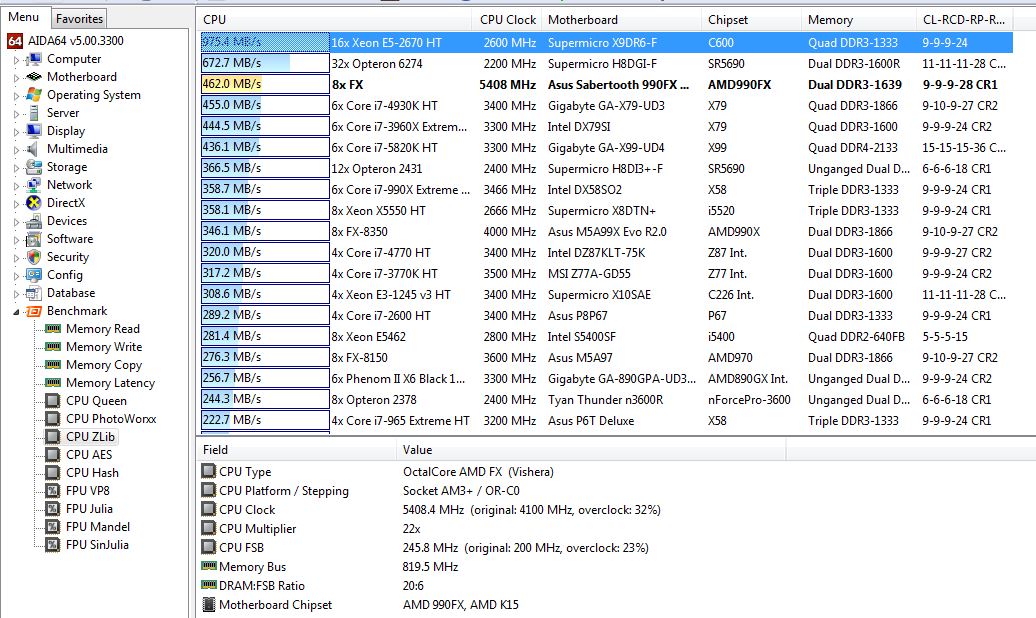Expand the Computer tree node
Screen dimensions: 1036x618
click(17, 60)
